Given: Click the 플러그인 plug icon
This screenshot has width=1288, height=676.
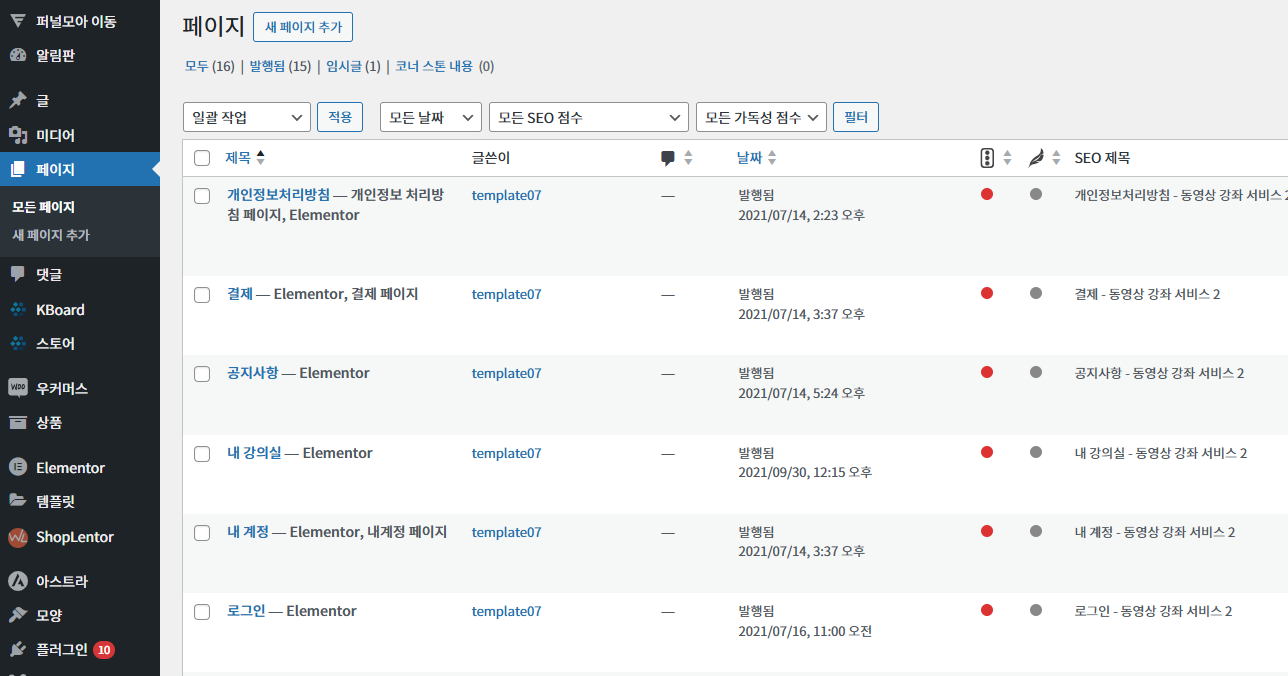Looking at the screenshot, I should pos(17,650).
